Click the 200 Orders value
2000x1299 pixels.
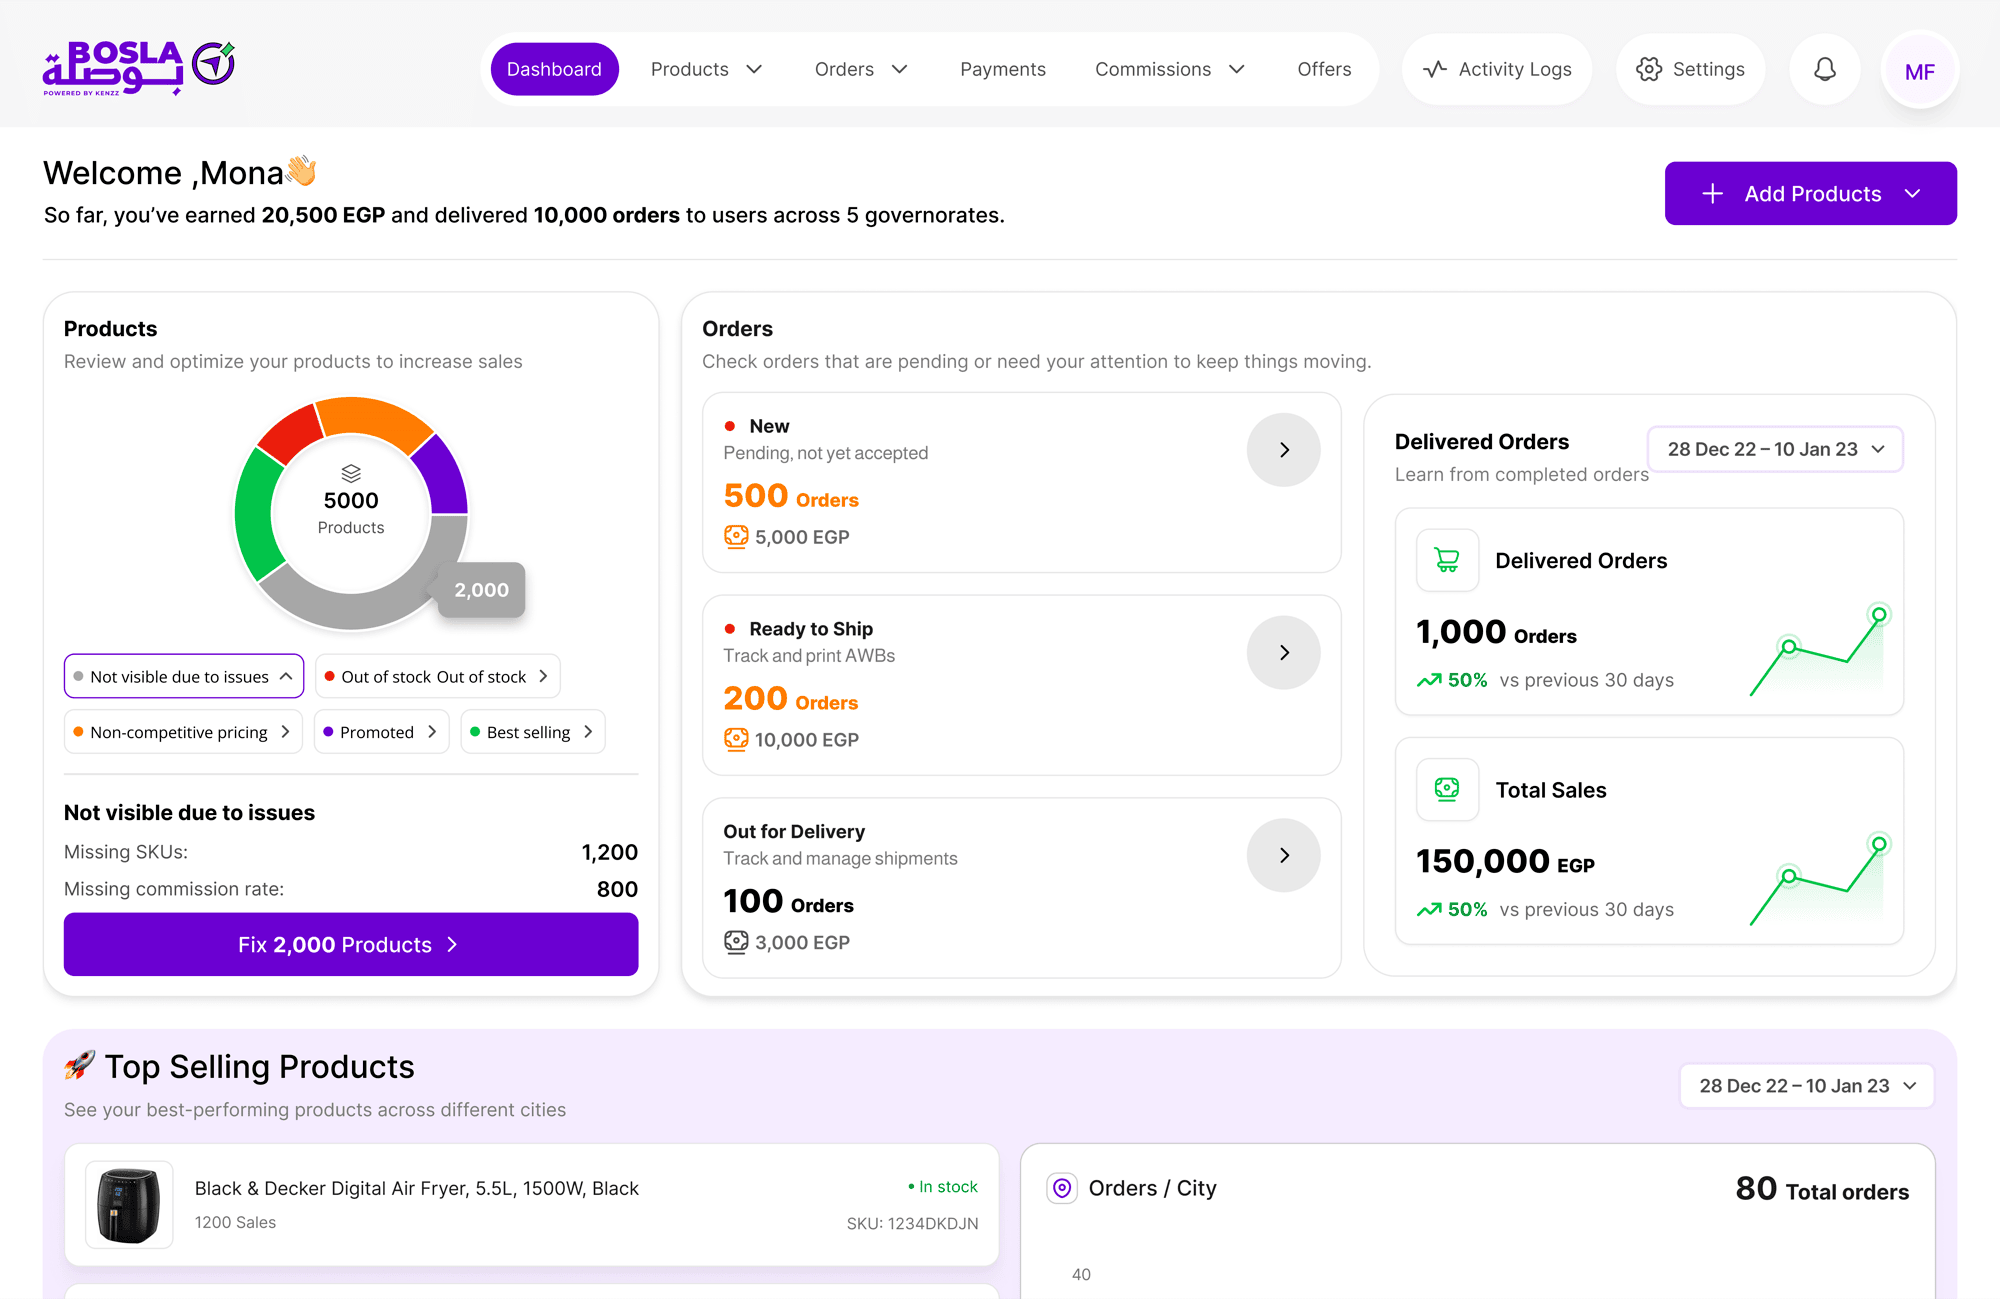[790, 699]
